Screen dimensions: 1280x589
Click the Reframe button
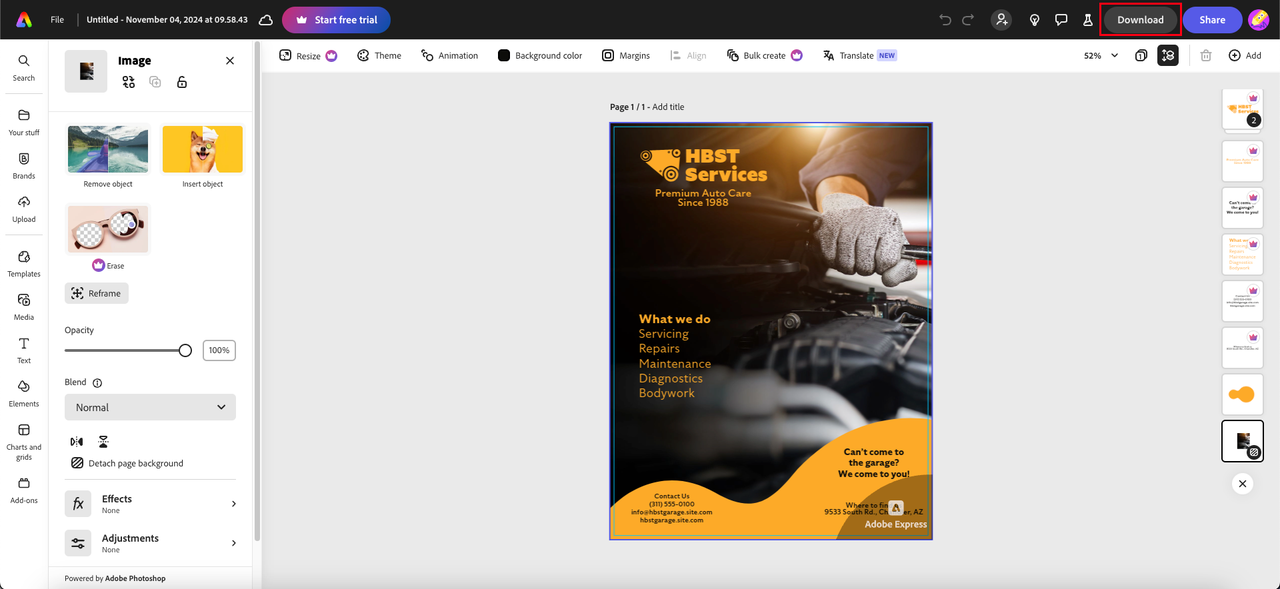(97, 293)
